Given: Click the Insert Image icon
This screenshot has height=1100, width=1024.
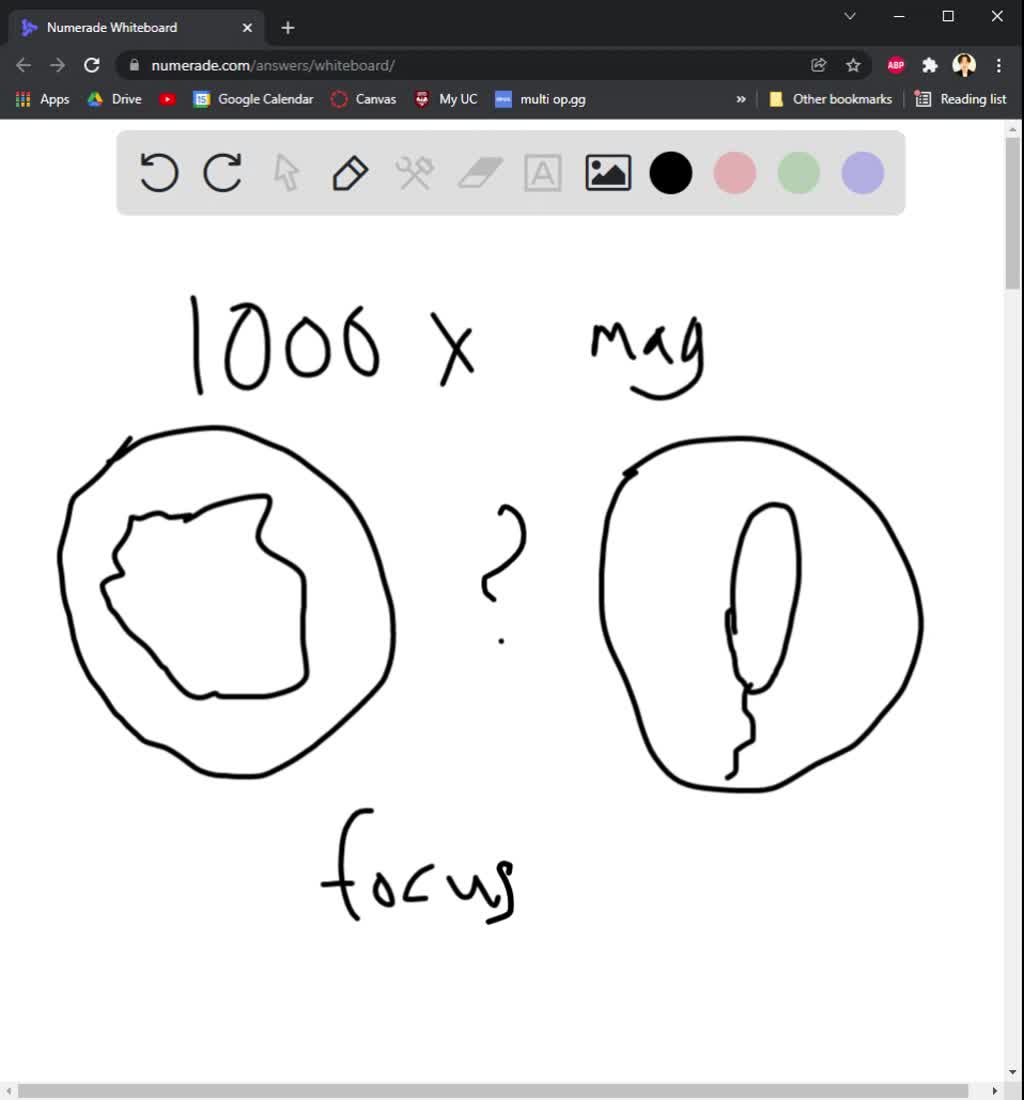Looking at the screenshot, I should coord(607,172).
